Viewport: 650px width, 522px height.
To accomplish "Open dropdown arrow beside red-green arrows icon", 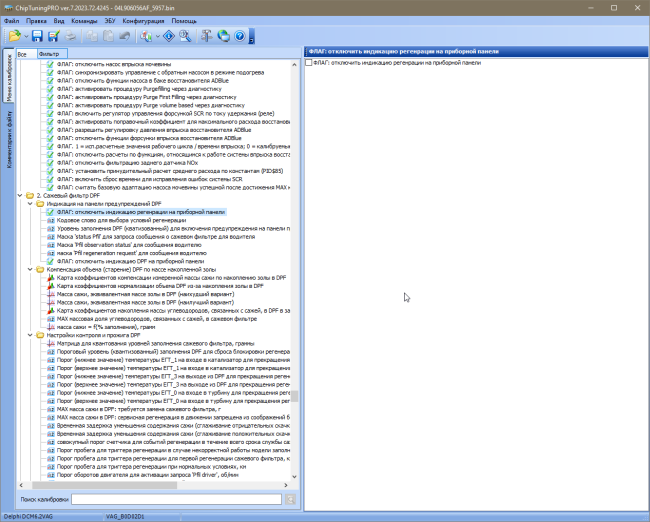I will [x=157, y=36].
